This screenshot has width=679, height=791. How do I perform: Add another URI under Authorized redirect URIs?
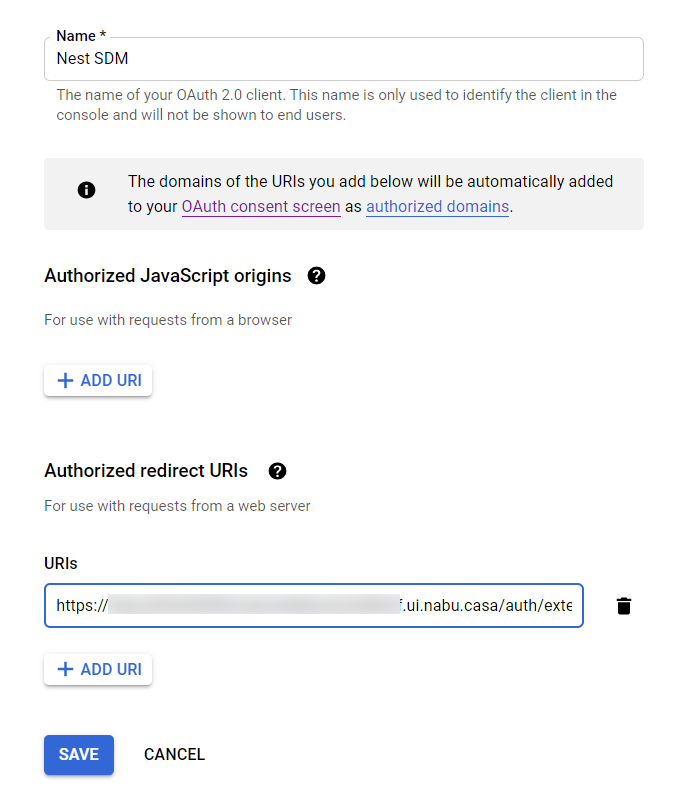pyautogui.click(x=98, y=669)
